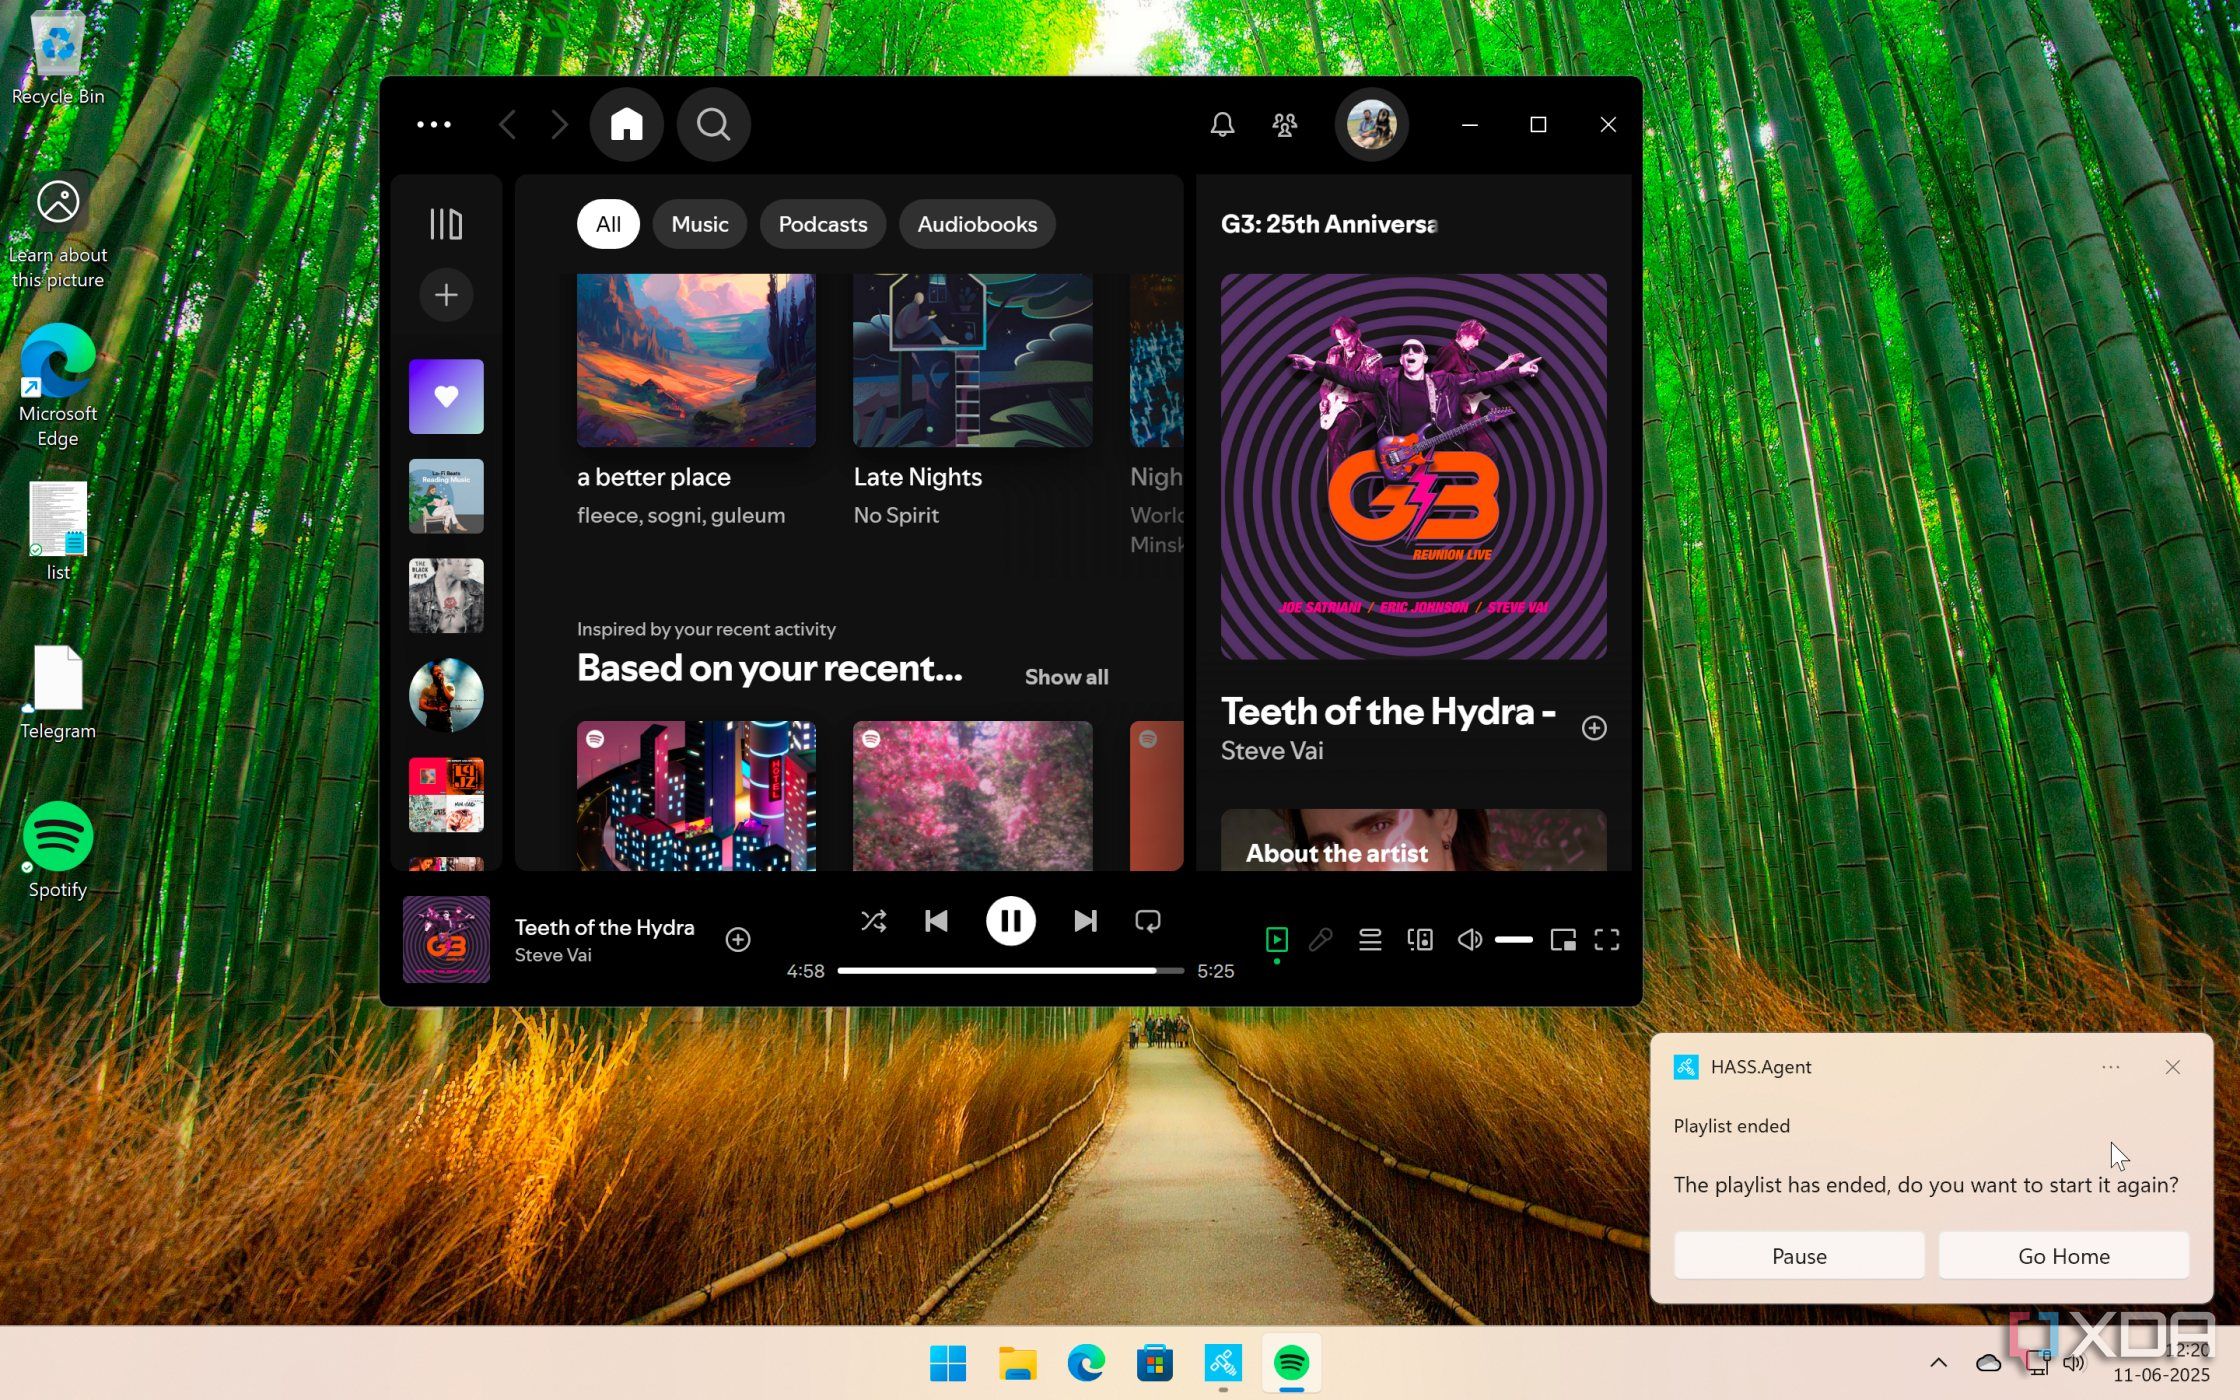
Task: Go back with the left arrow in Spotify
Action: click(x=507, y=125)
